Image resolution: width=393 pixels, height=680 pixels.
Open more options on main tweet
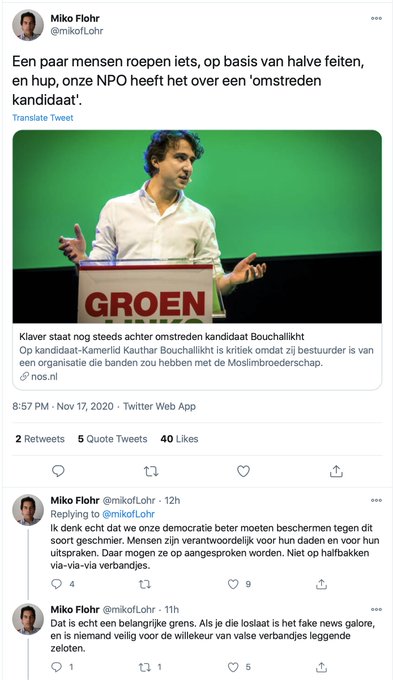click(377, 18)
